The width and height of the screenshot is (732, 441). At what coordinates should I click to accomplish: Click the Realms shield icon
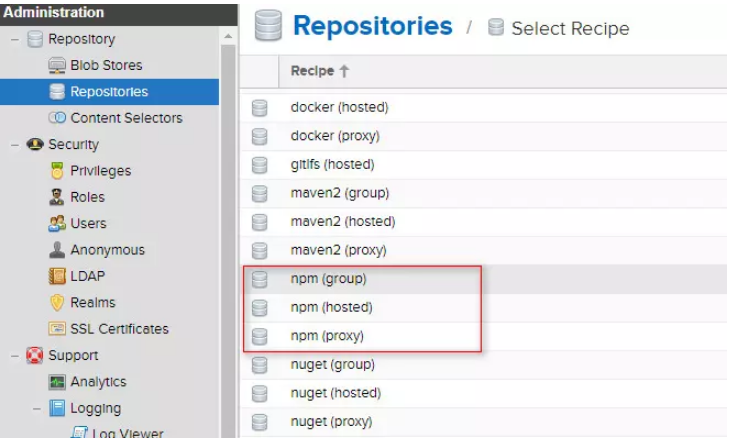(57, 302)
